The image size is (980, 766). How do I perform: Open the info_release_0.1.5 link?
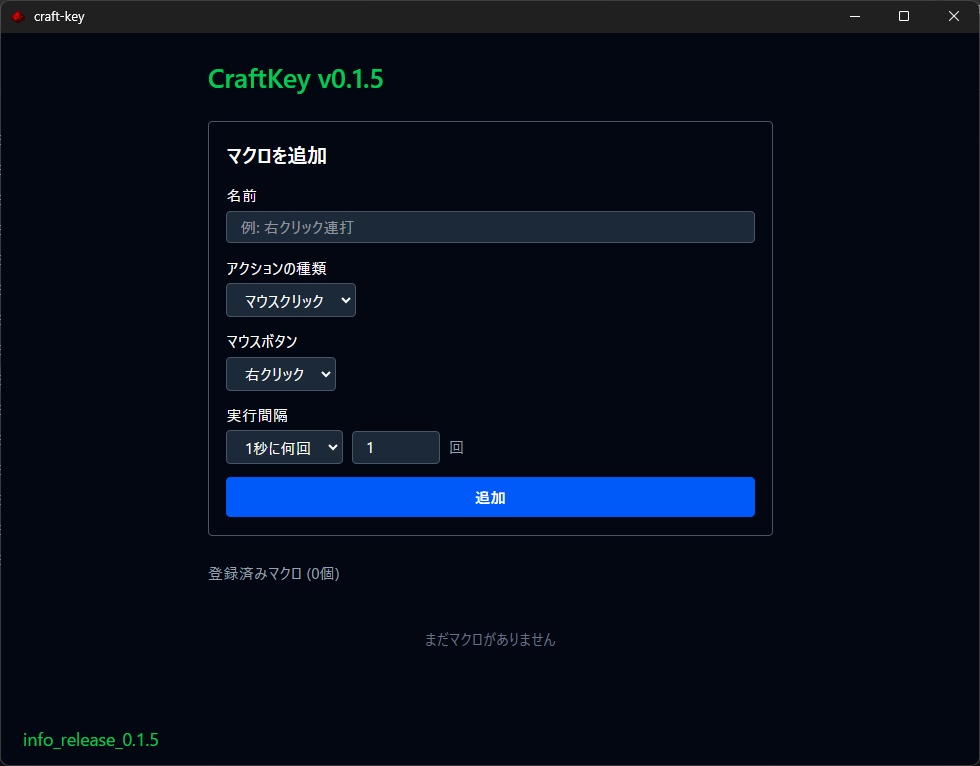pos(90,740)
